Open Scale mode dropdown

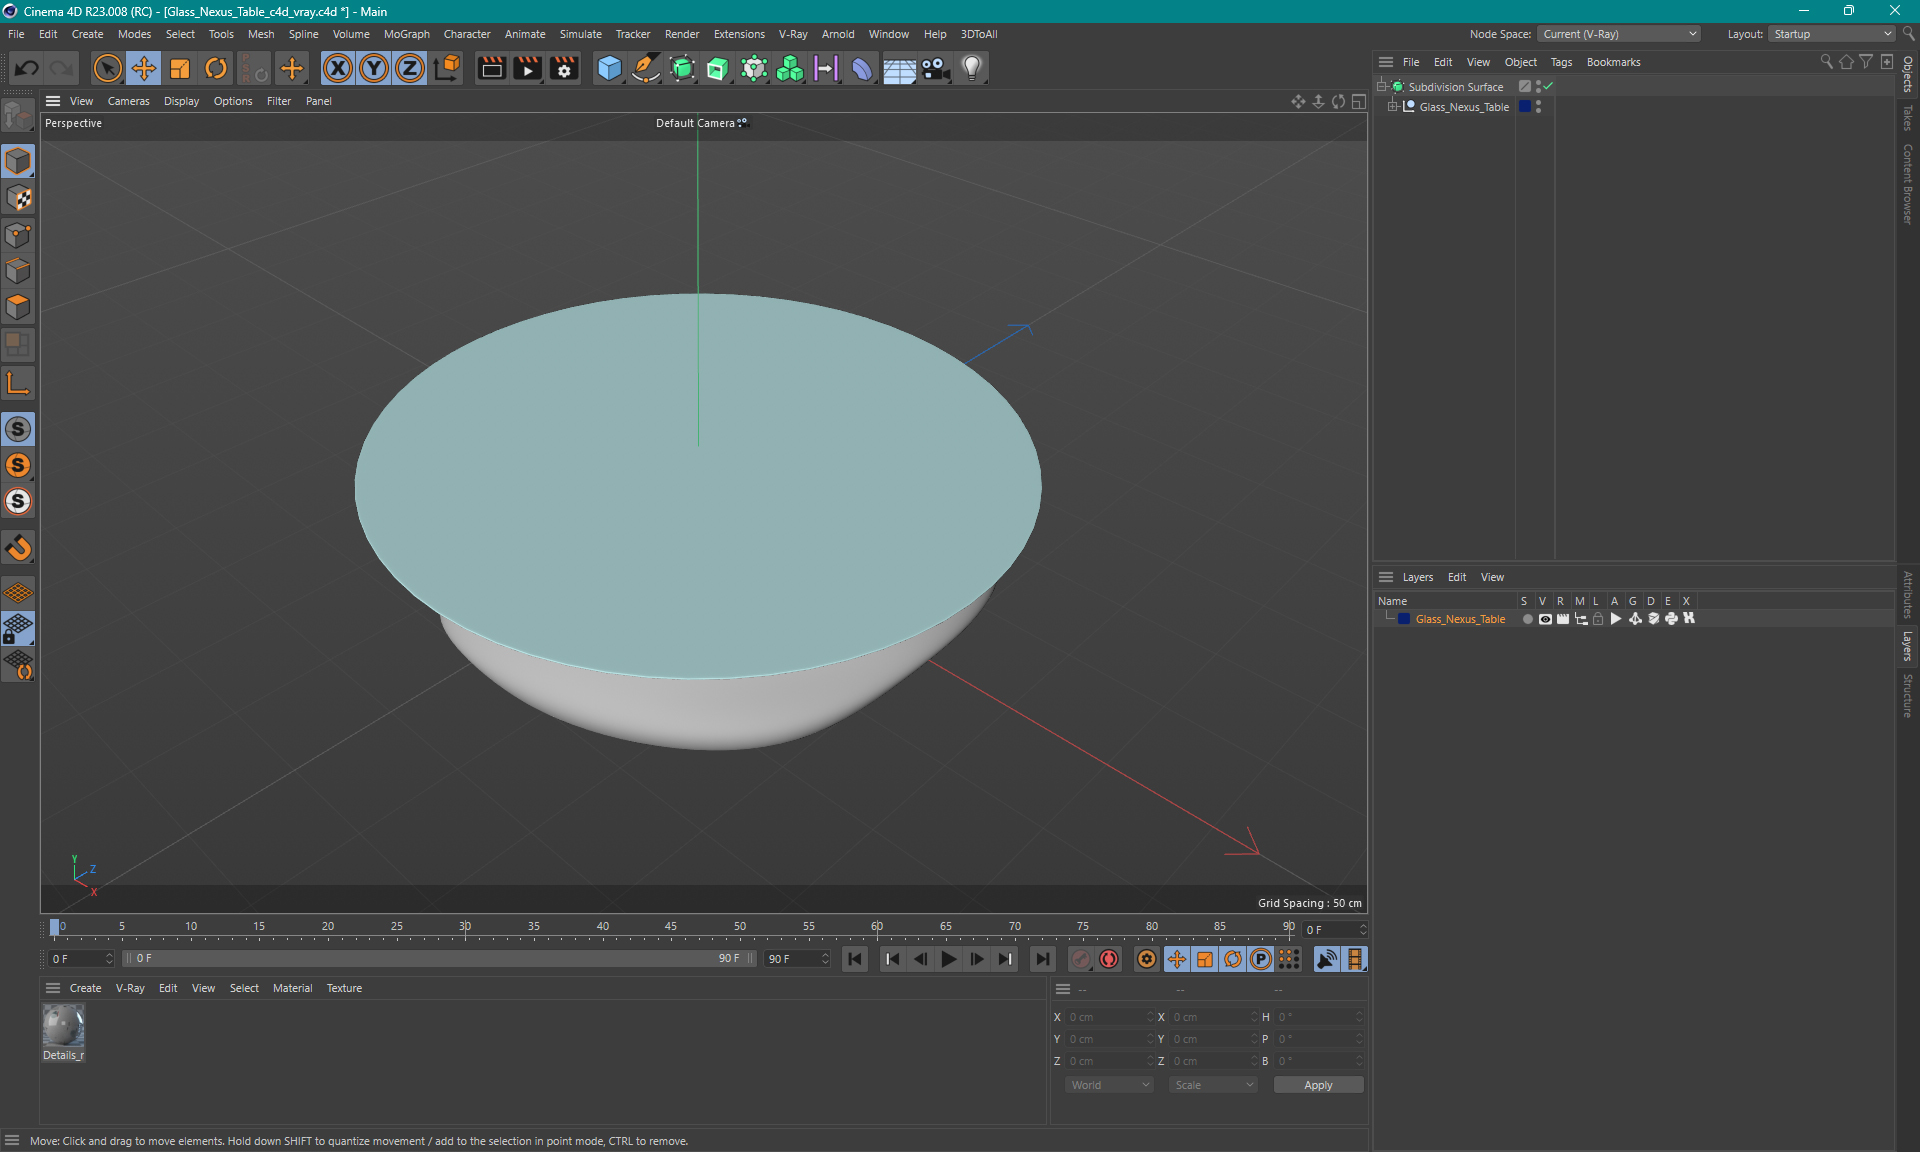click(1213, 1085)
